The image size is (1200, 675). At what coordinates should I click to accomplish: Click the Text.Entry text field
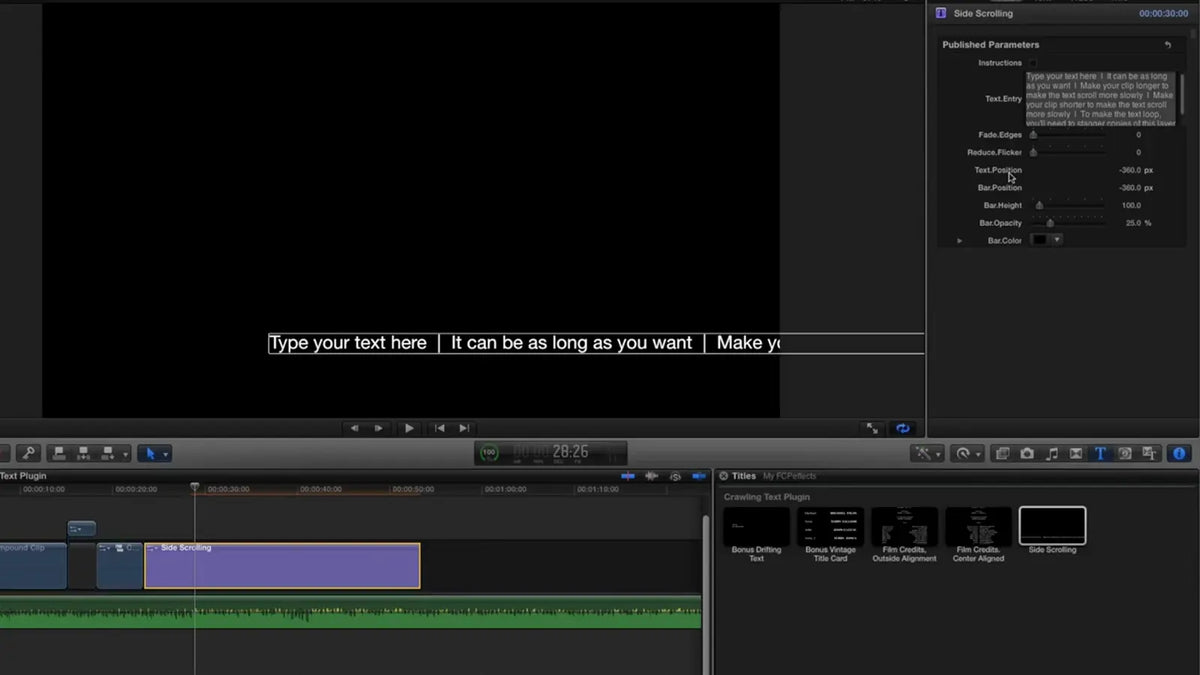(x=1101, y=98)
